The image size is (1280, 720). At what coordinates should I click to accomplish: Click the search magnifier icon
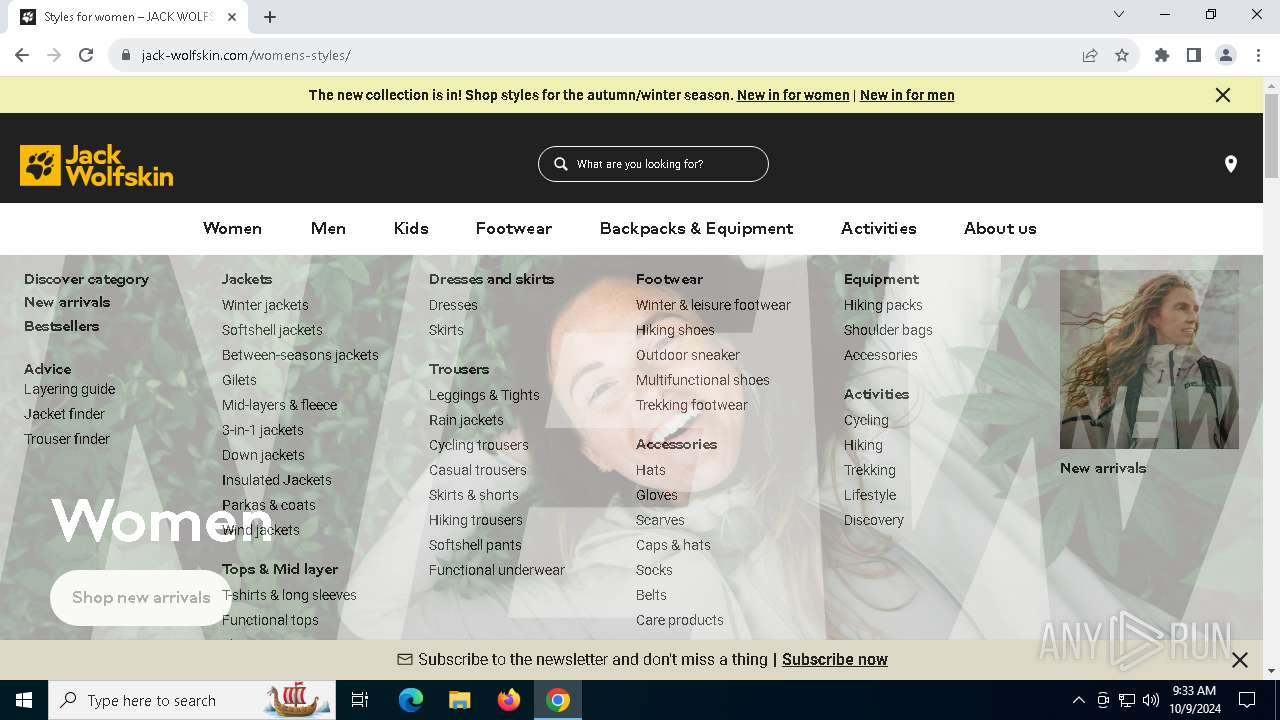(561, 164)
